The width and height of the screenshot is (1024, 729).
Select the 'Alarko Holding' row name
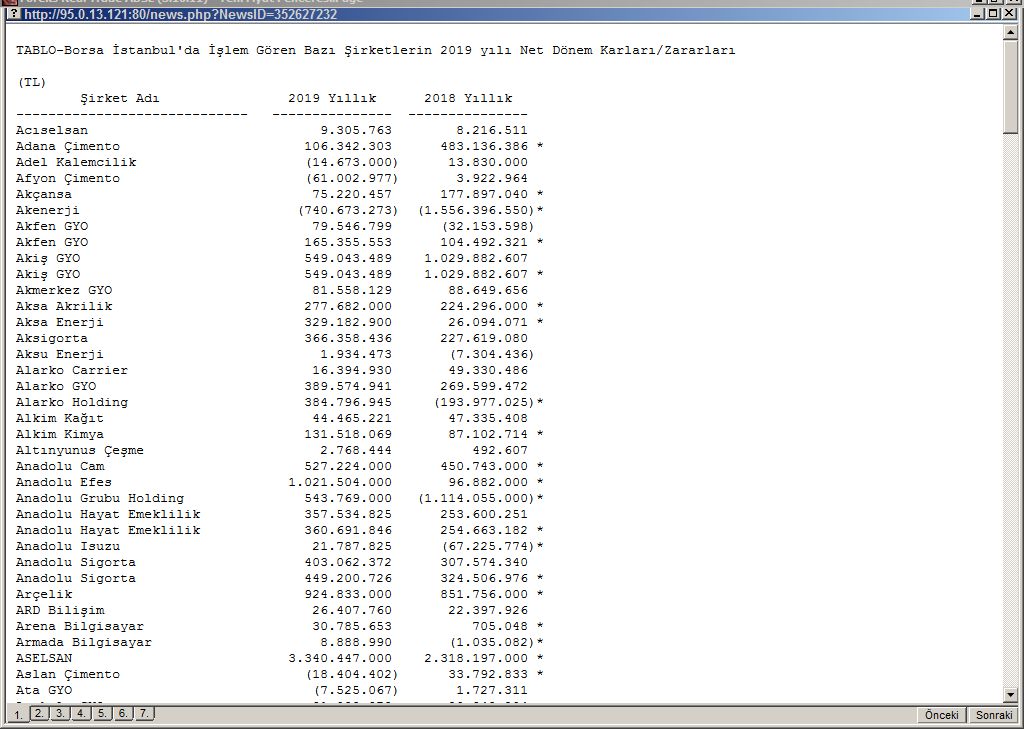point(72,402)
